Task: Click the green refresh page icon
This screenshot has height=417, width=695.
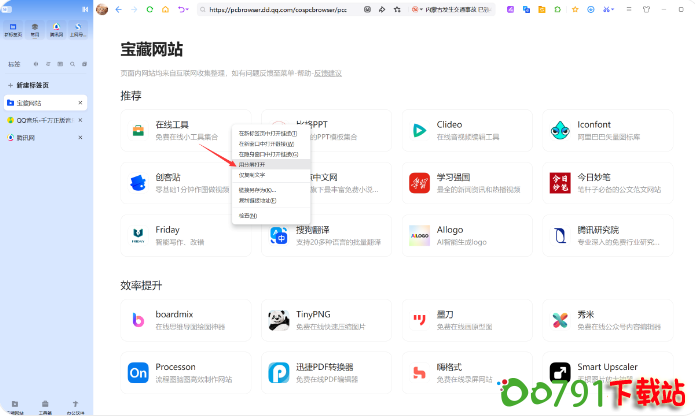Action: tap(150, 9)
